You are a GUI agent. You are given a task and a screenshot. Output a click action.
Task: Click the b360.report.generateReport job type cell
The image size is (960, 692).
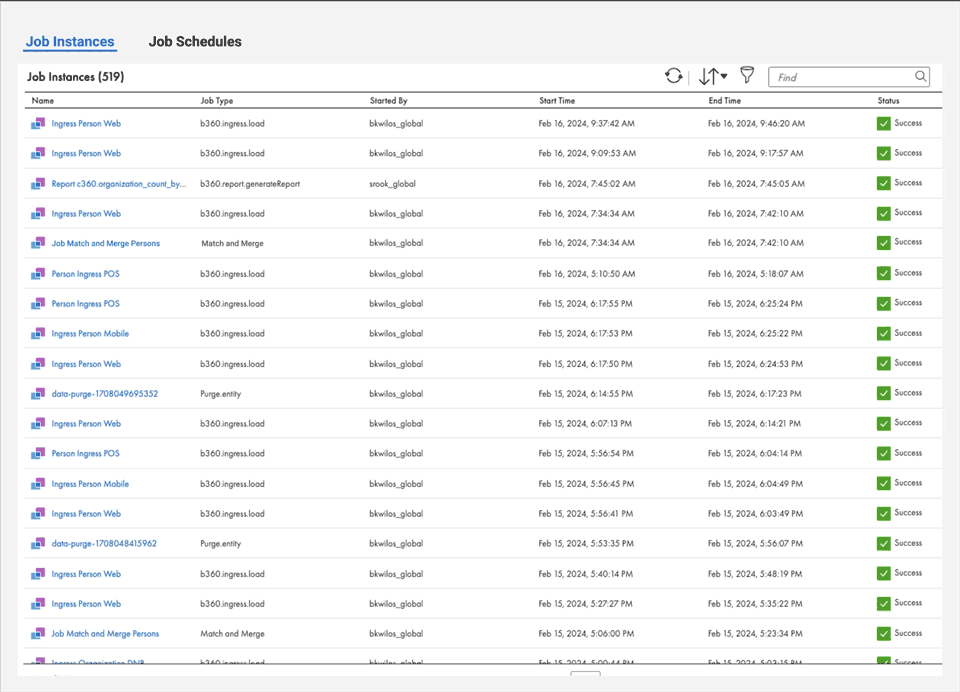point(250,184)
